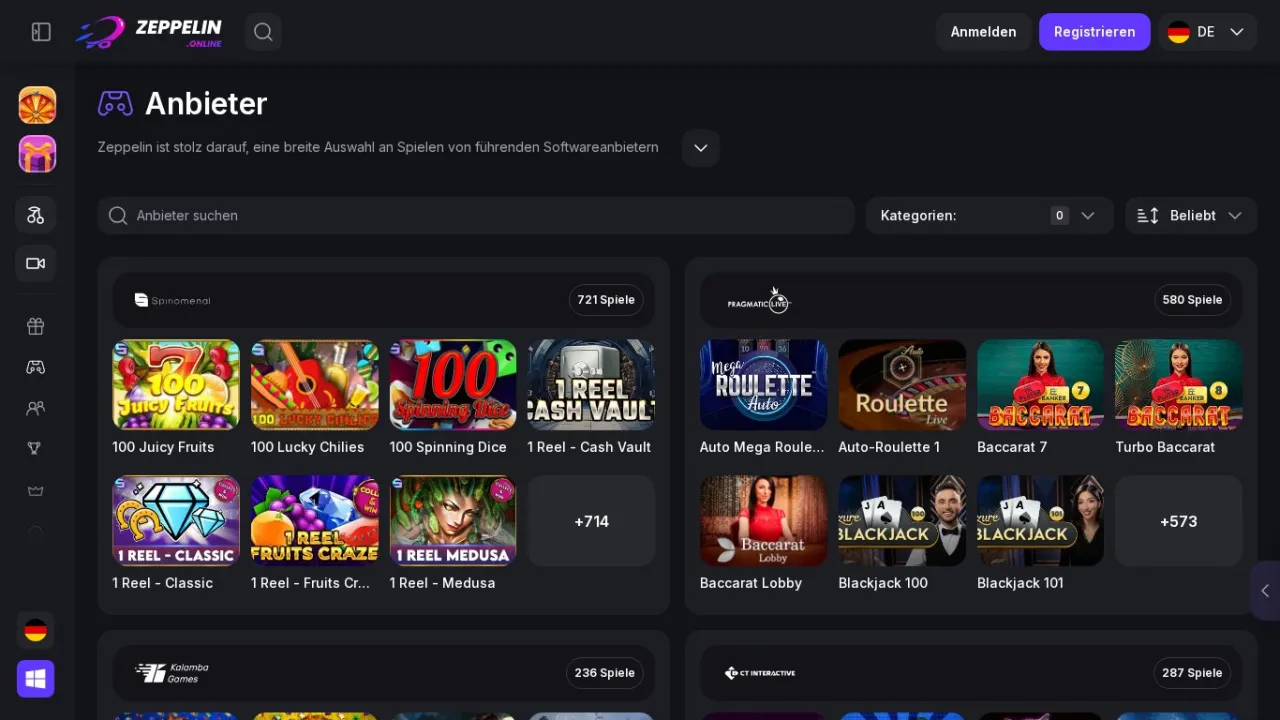The image size is (1280, 720).
Task: Open the Blackjack 101 thumbnail
Action: (1040, 521)
